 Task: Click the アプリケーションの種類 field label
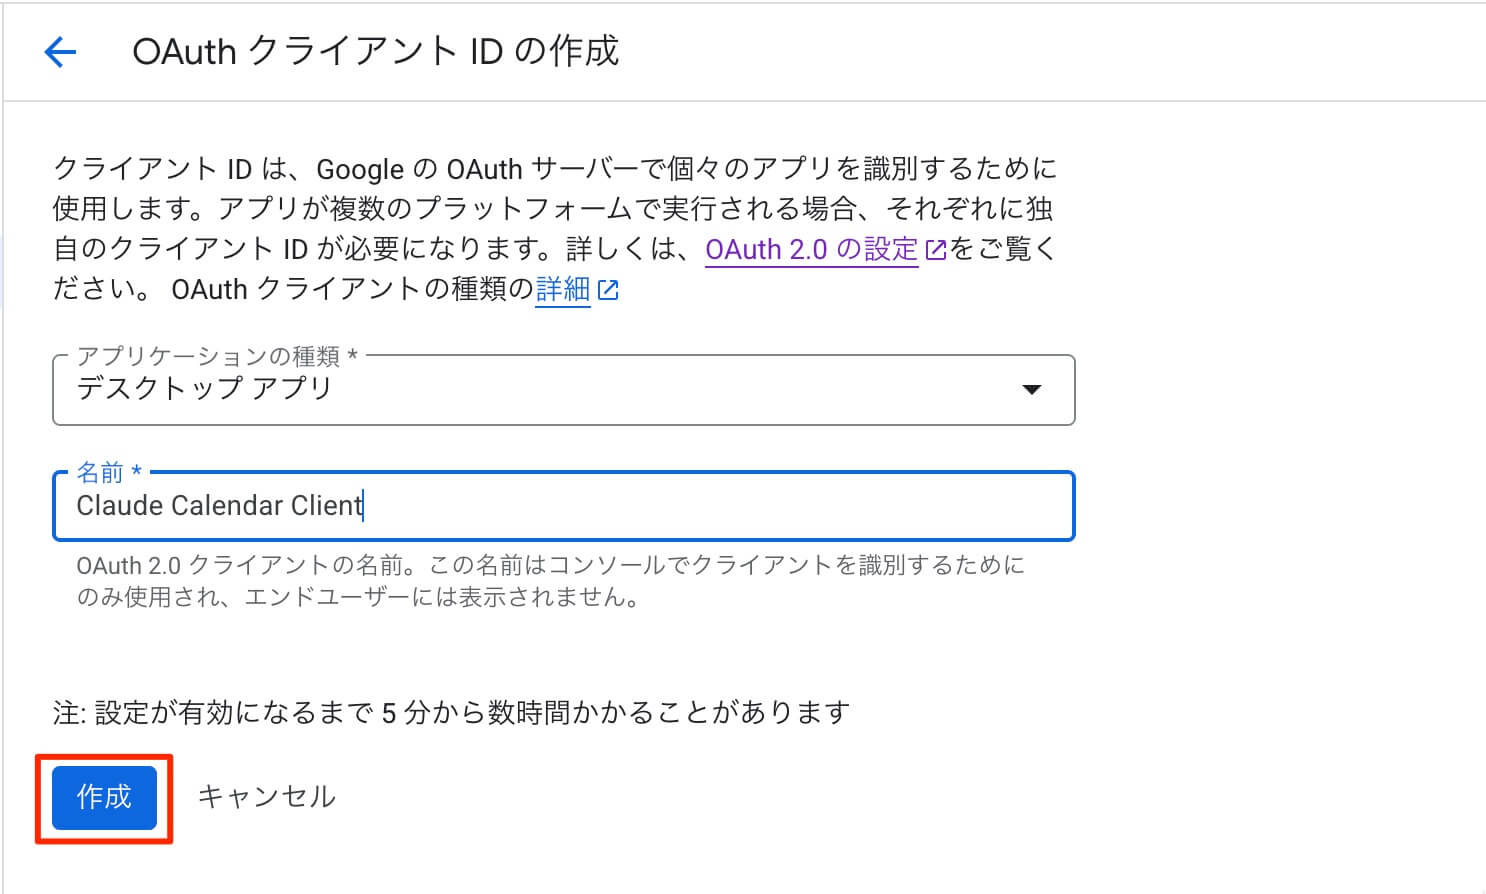(208, 356)
